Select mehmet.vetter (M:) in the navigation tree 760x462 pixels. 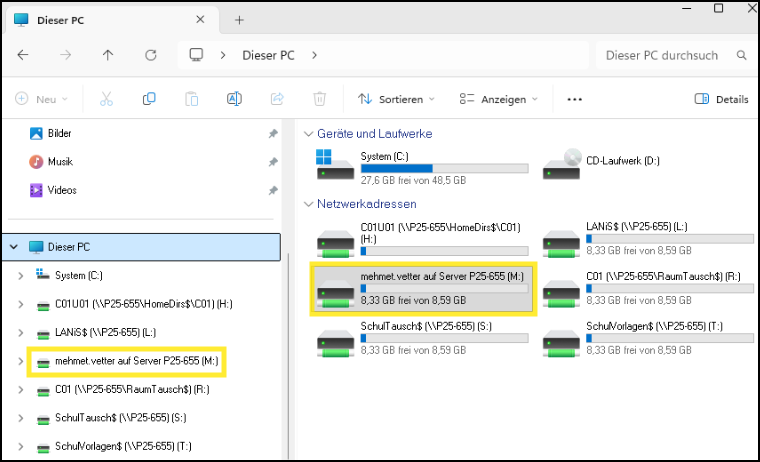(x=126, y=360)
